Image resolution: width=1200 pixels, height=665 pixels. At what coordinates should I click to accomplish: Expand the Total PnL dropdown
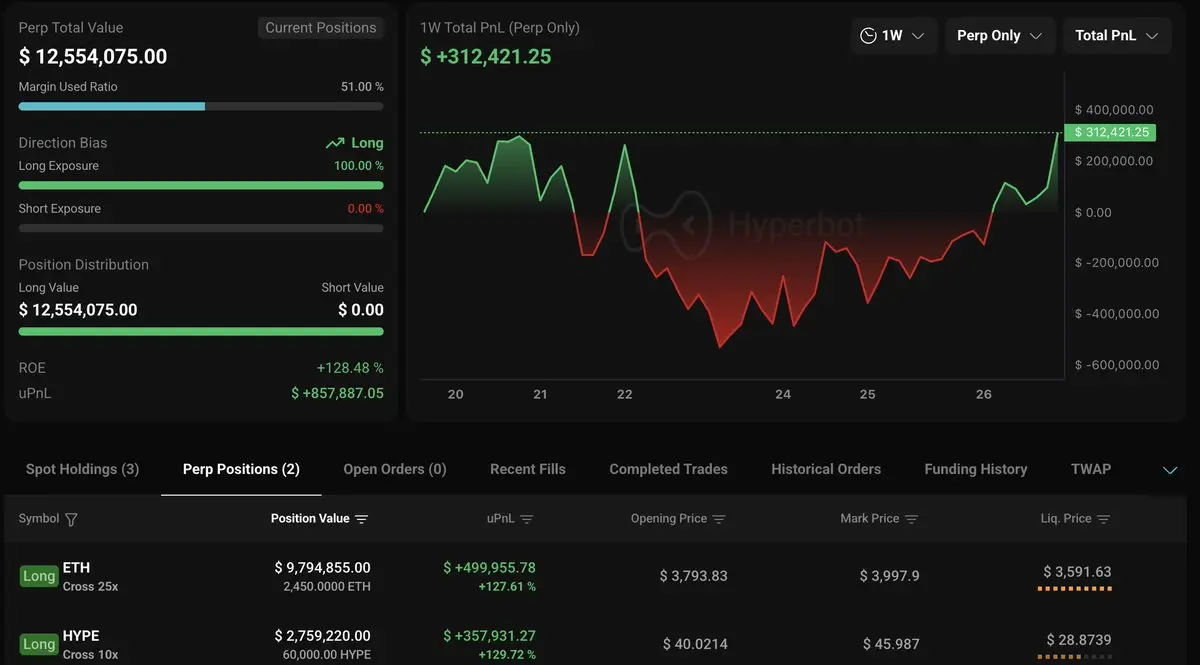click(x=1116, y=36)
